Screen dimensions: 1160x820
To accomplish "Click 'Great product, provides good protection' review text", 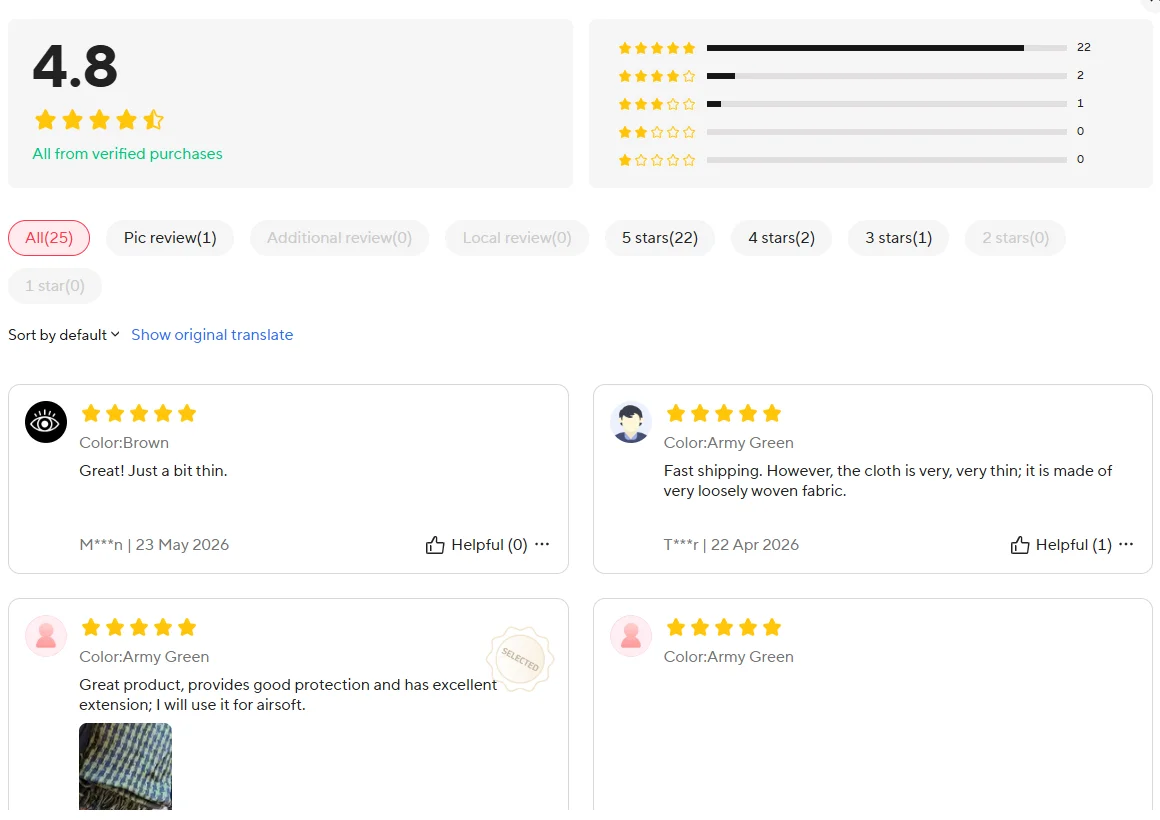I will pyautogui.click(x=288, y=695).
